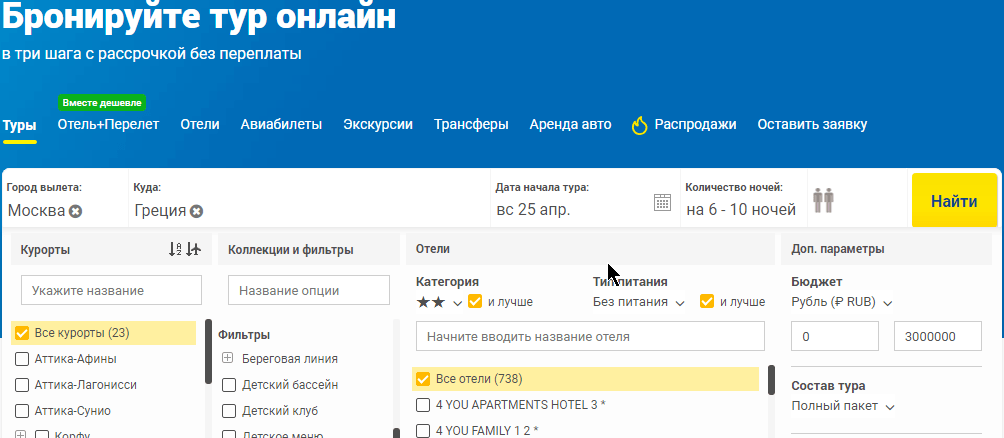The width and height of the screenshot is (1004, 438).
Task: Open the number of nights selector
Action: [x=743, y=199]
